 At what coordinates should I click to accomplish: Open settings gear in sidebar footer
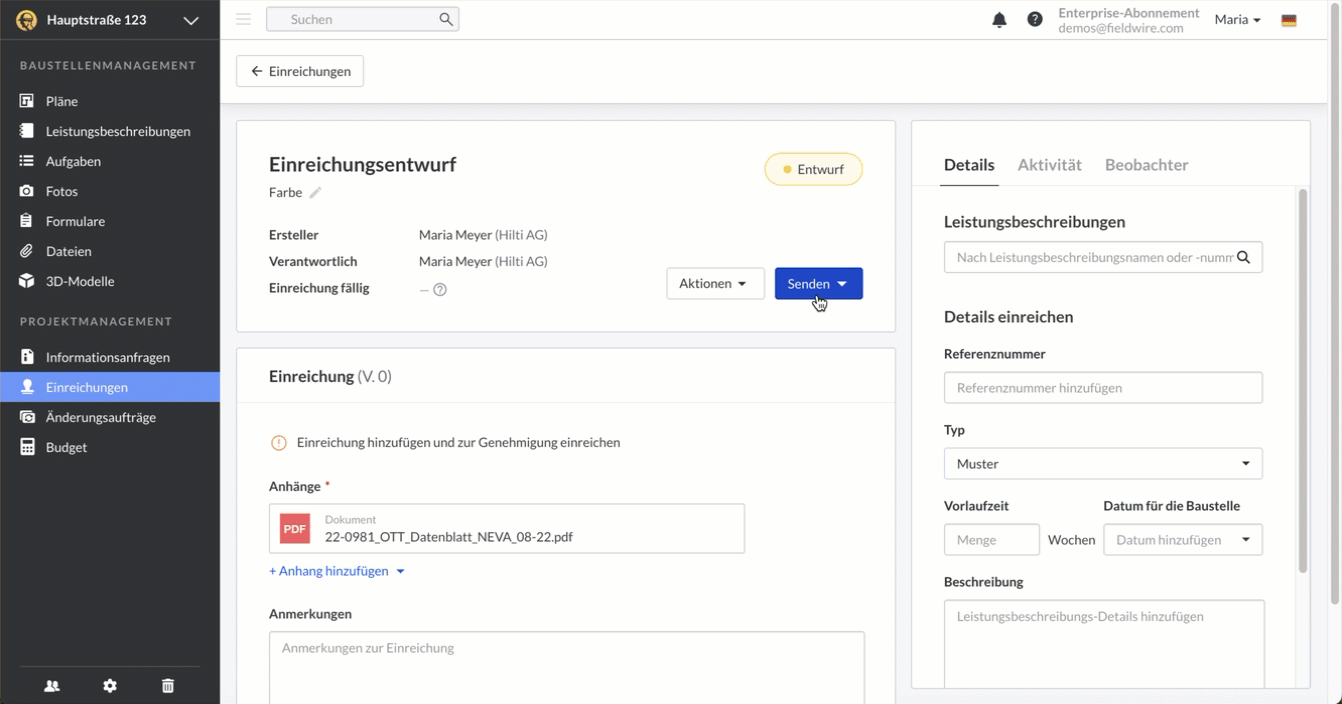(110, 686)
